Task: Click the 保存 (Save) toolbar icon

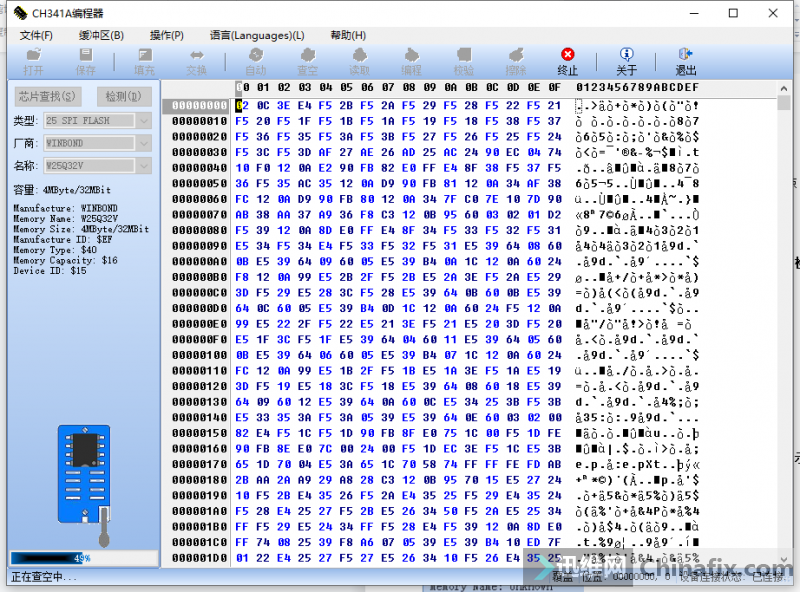Action: tap(86, 61)
